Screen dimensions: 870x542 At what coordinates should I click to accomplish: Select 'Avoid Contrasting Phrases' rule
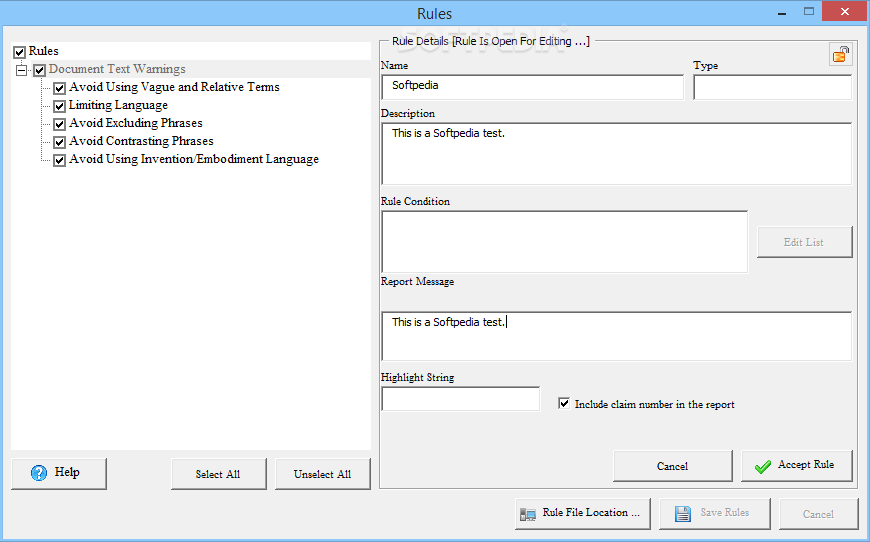141,141
